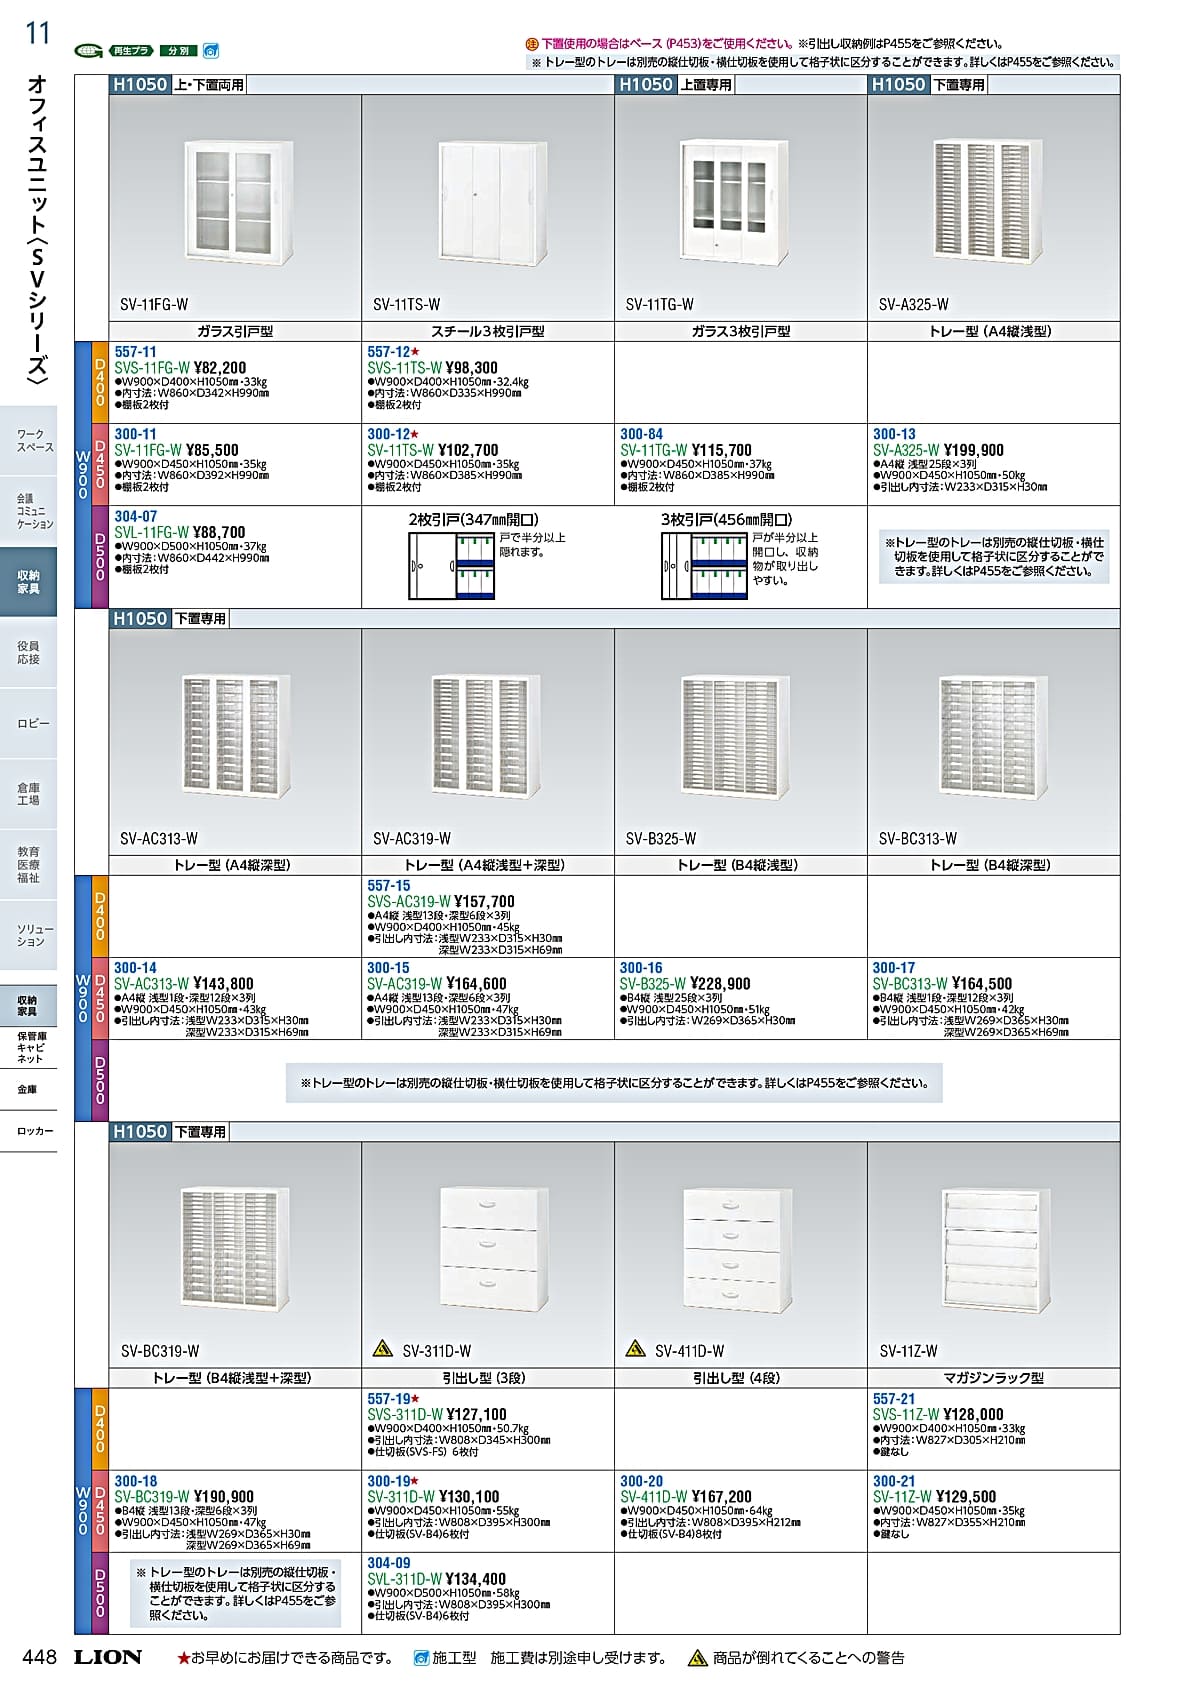The width and height of the screenshot is (1200, 1697).
Task: Select the 金庫 sub-tab
Action: click(x=29, y=1089)
